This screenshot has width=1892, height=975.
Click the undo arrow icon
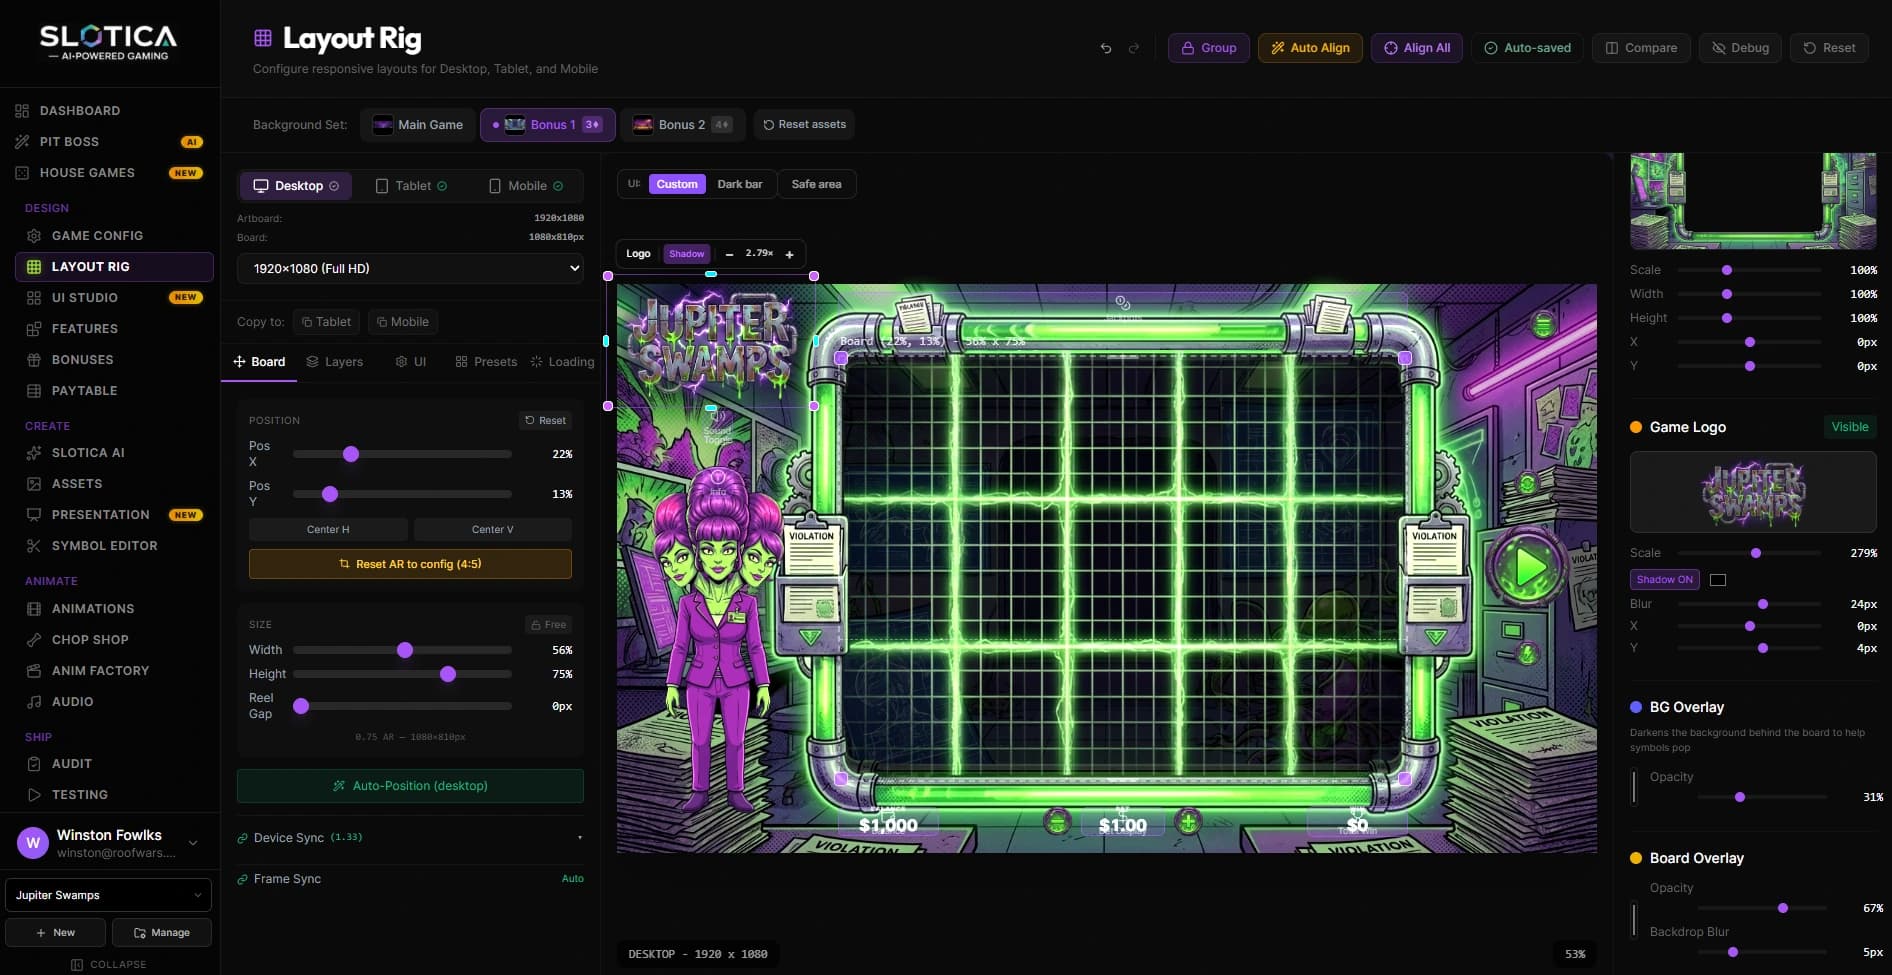(1106, 48)
